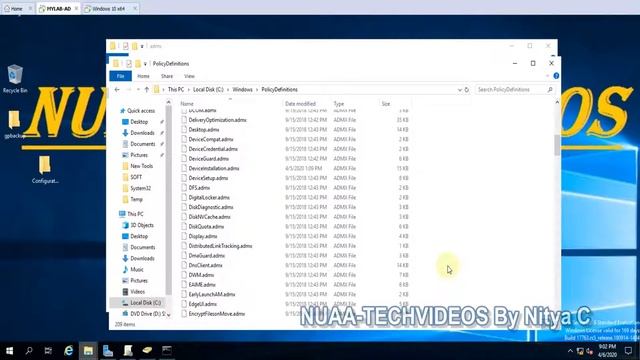Show hidden system tray icons
Screen dimensions: 640x360
pos(570,351)
